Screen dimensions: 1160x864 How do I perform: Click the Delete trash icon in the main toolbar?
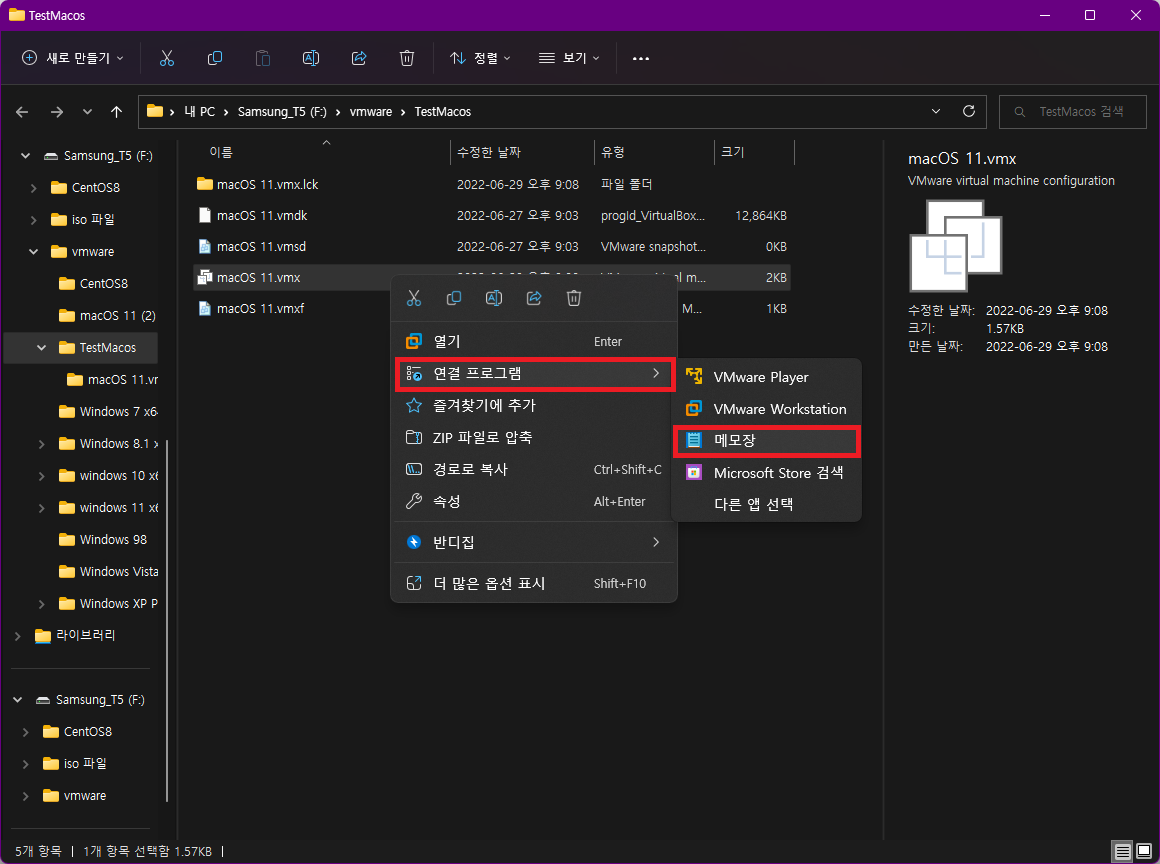tap(407, 58)
